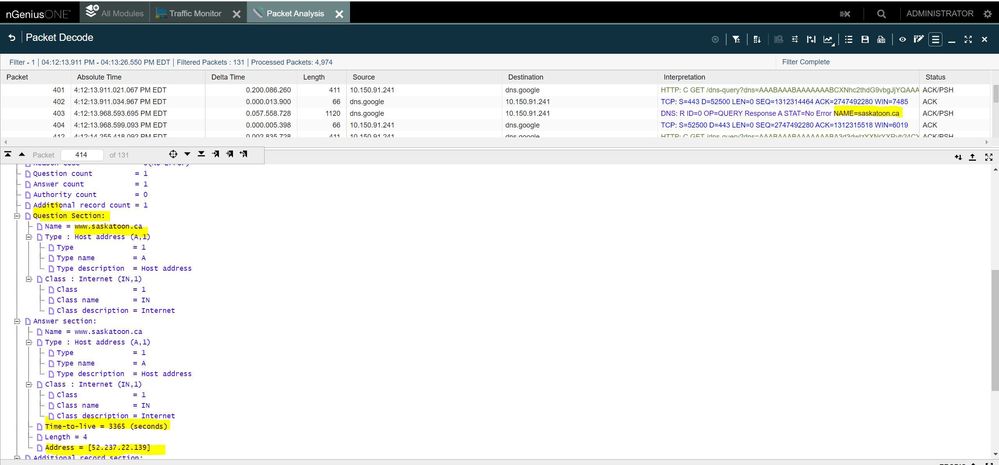Collapse Type : Host address under Answer section
Image resolution: width=999 pixels, height=465 pixels.
29,342
